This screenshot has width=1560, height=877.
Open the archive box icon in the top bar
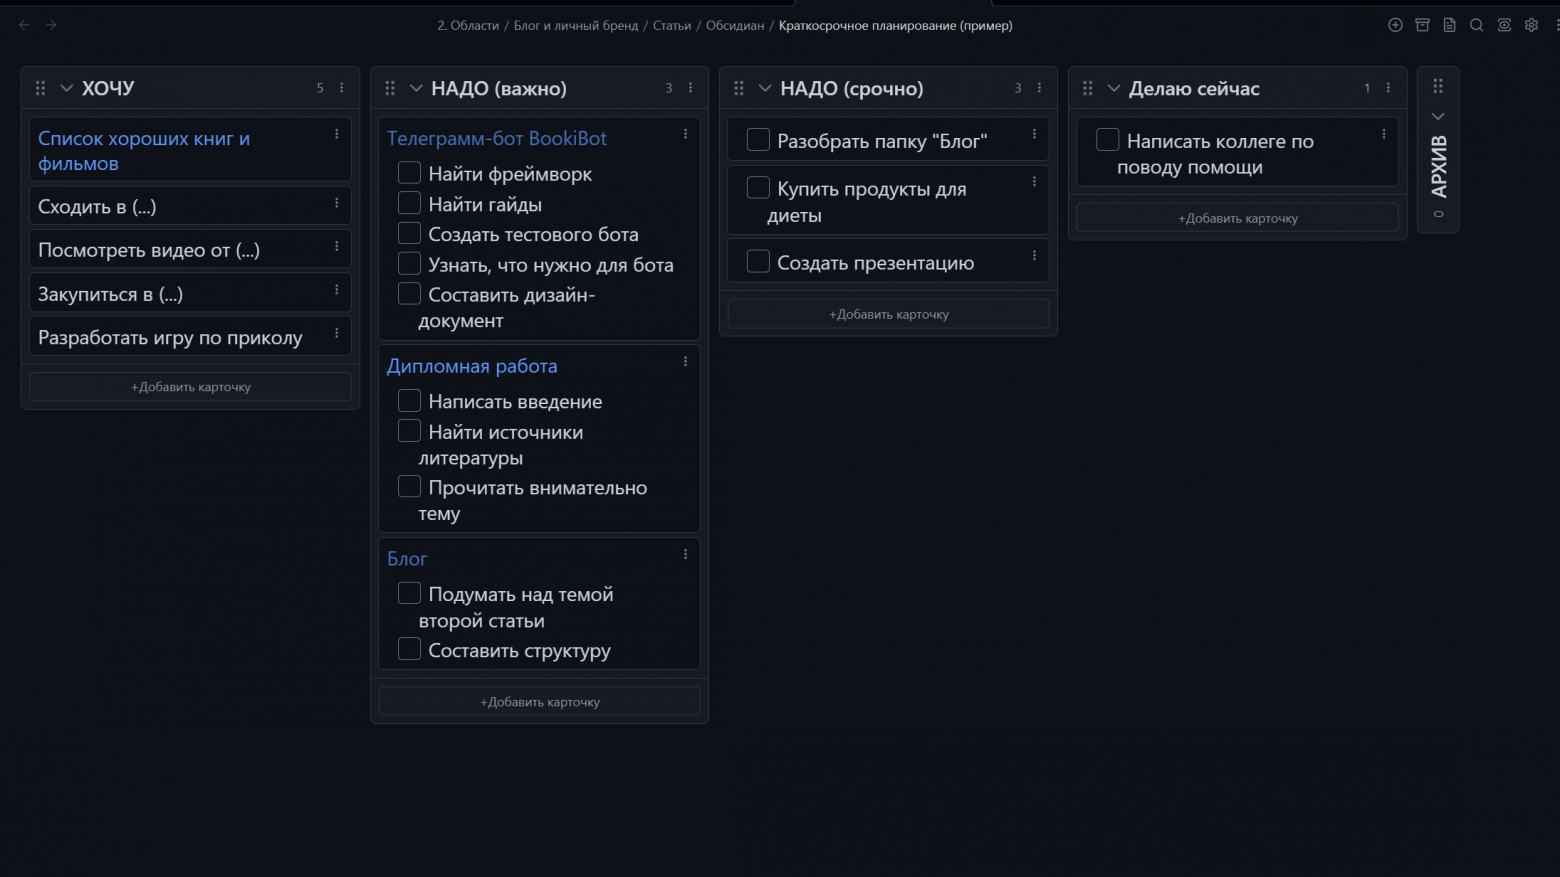[x=1422, y=25]
